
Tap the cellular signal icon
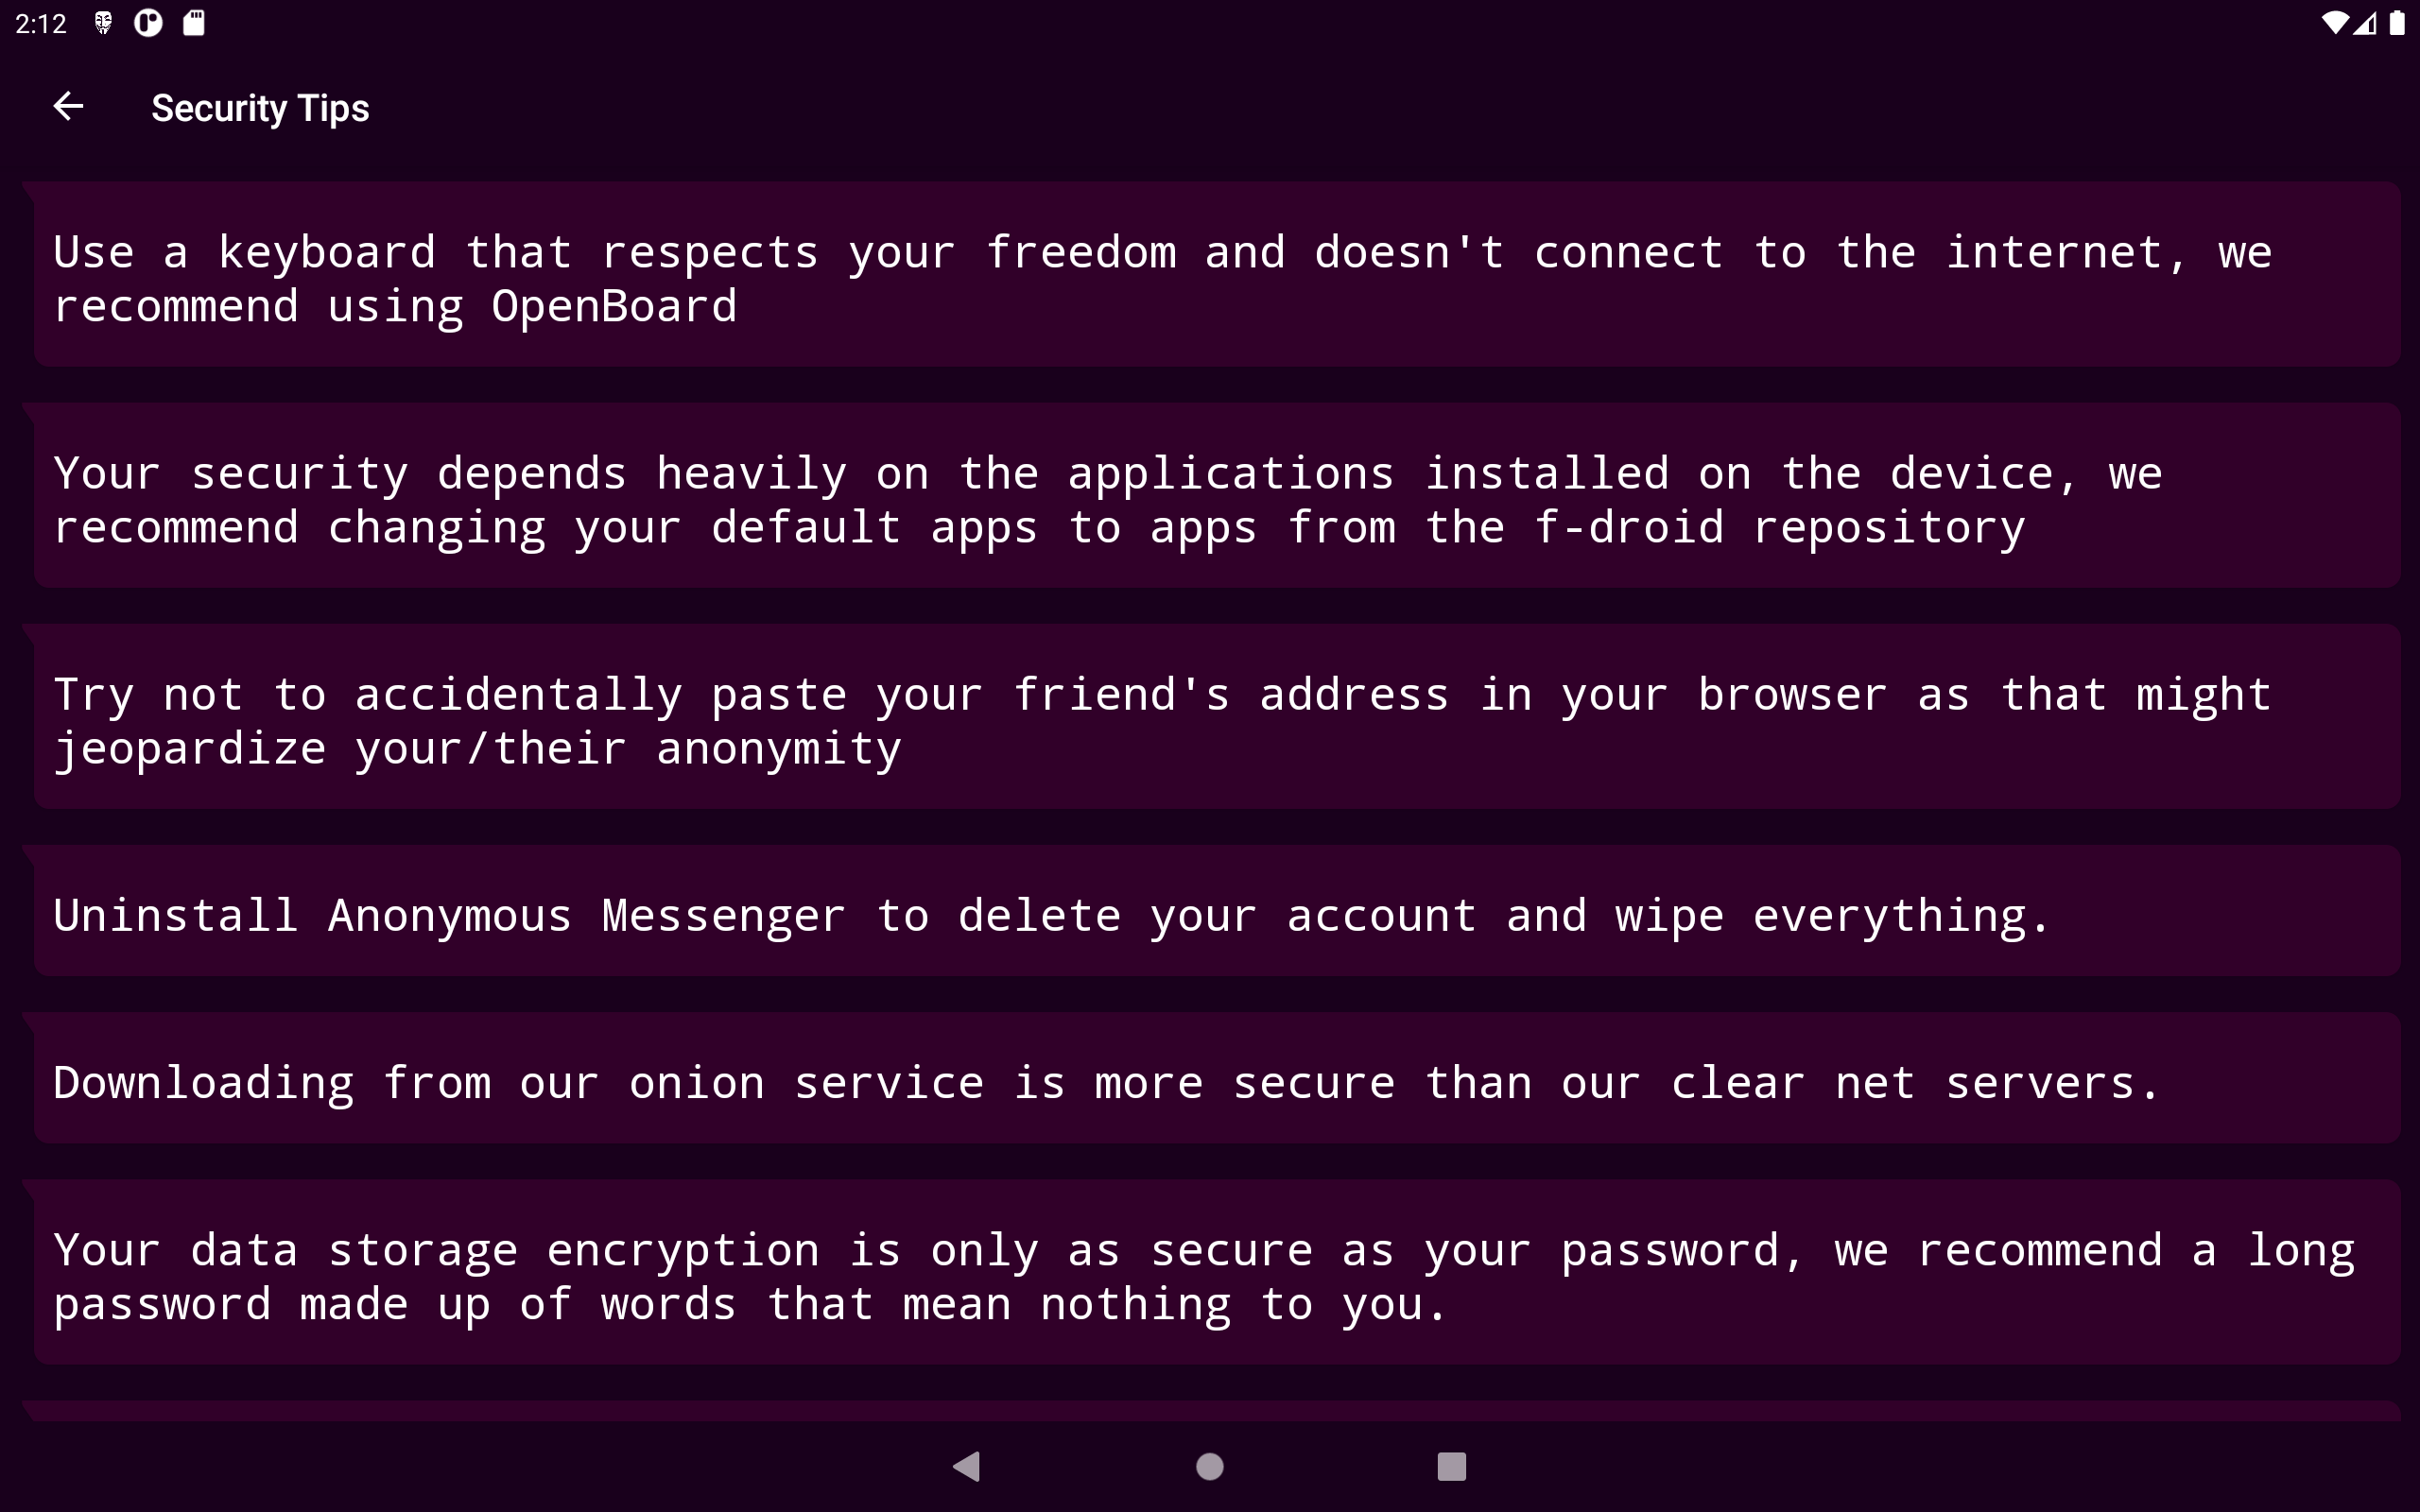point(2365,23)
